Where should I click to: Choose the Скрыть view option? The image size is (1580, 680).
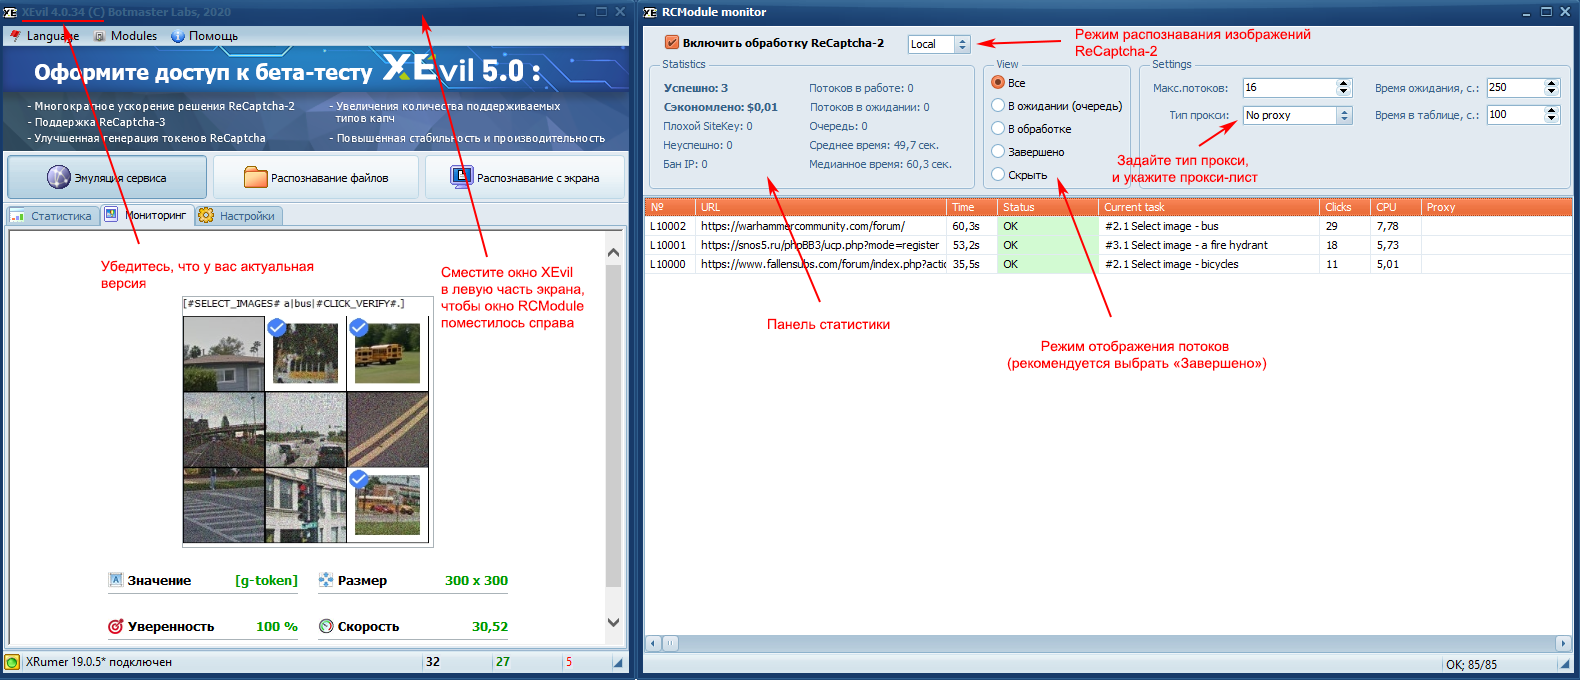click(998, 175)
